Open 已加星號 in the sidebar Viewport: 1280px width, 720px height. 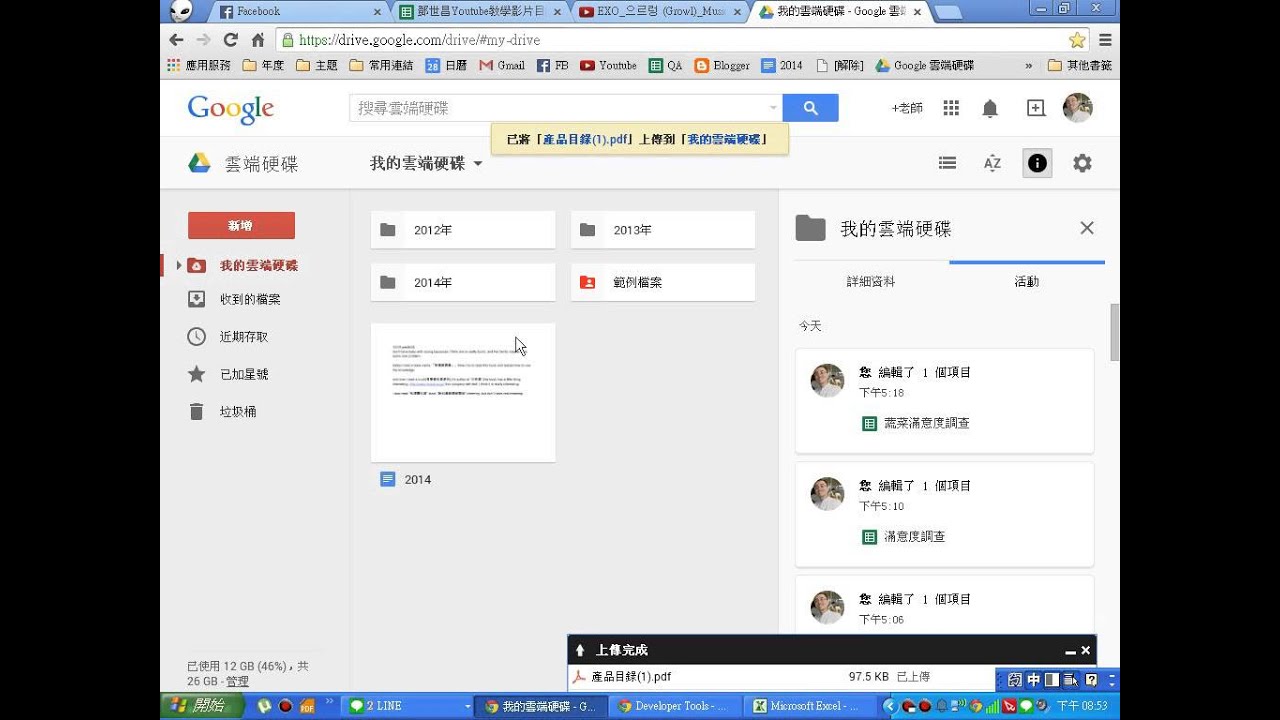(244, 374)
